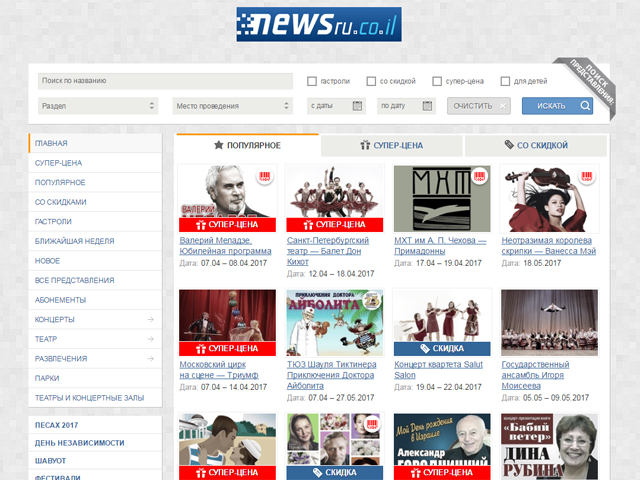The height and width of the screenshot is (480, 640).
Task: Click the magnifier icon on Искать button
Action: point(585,106)
